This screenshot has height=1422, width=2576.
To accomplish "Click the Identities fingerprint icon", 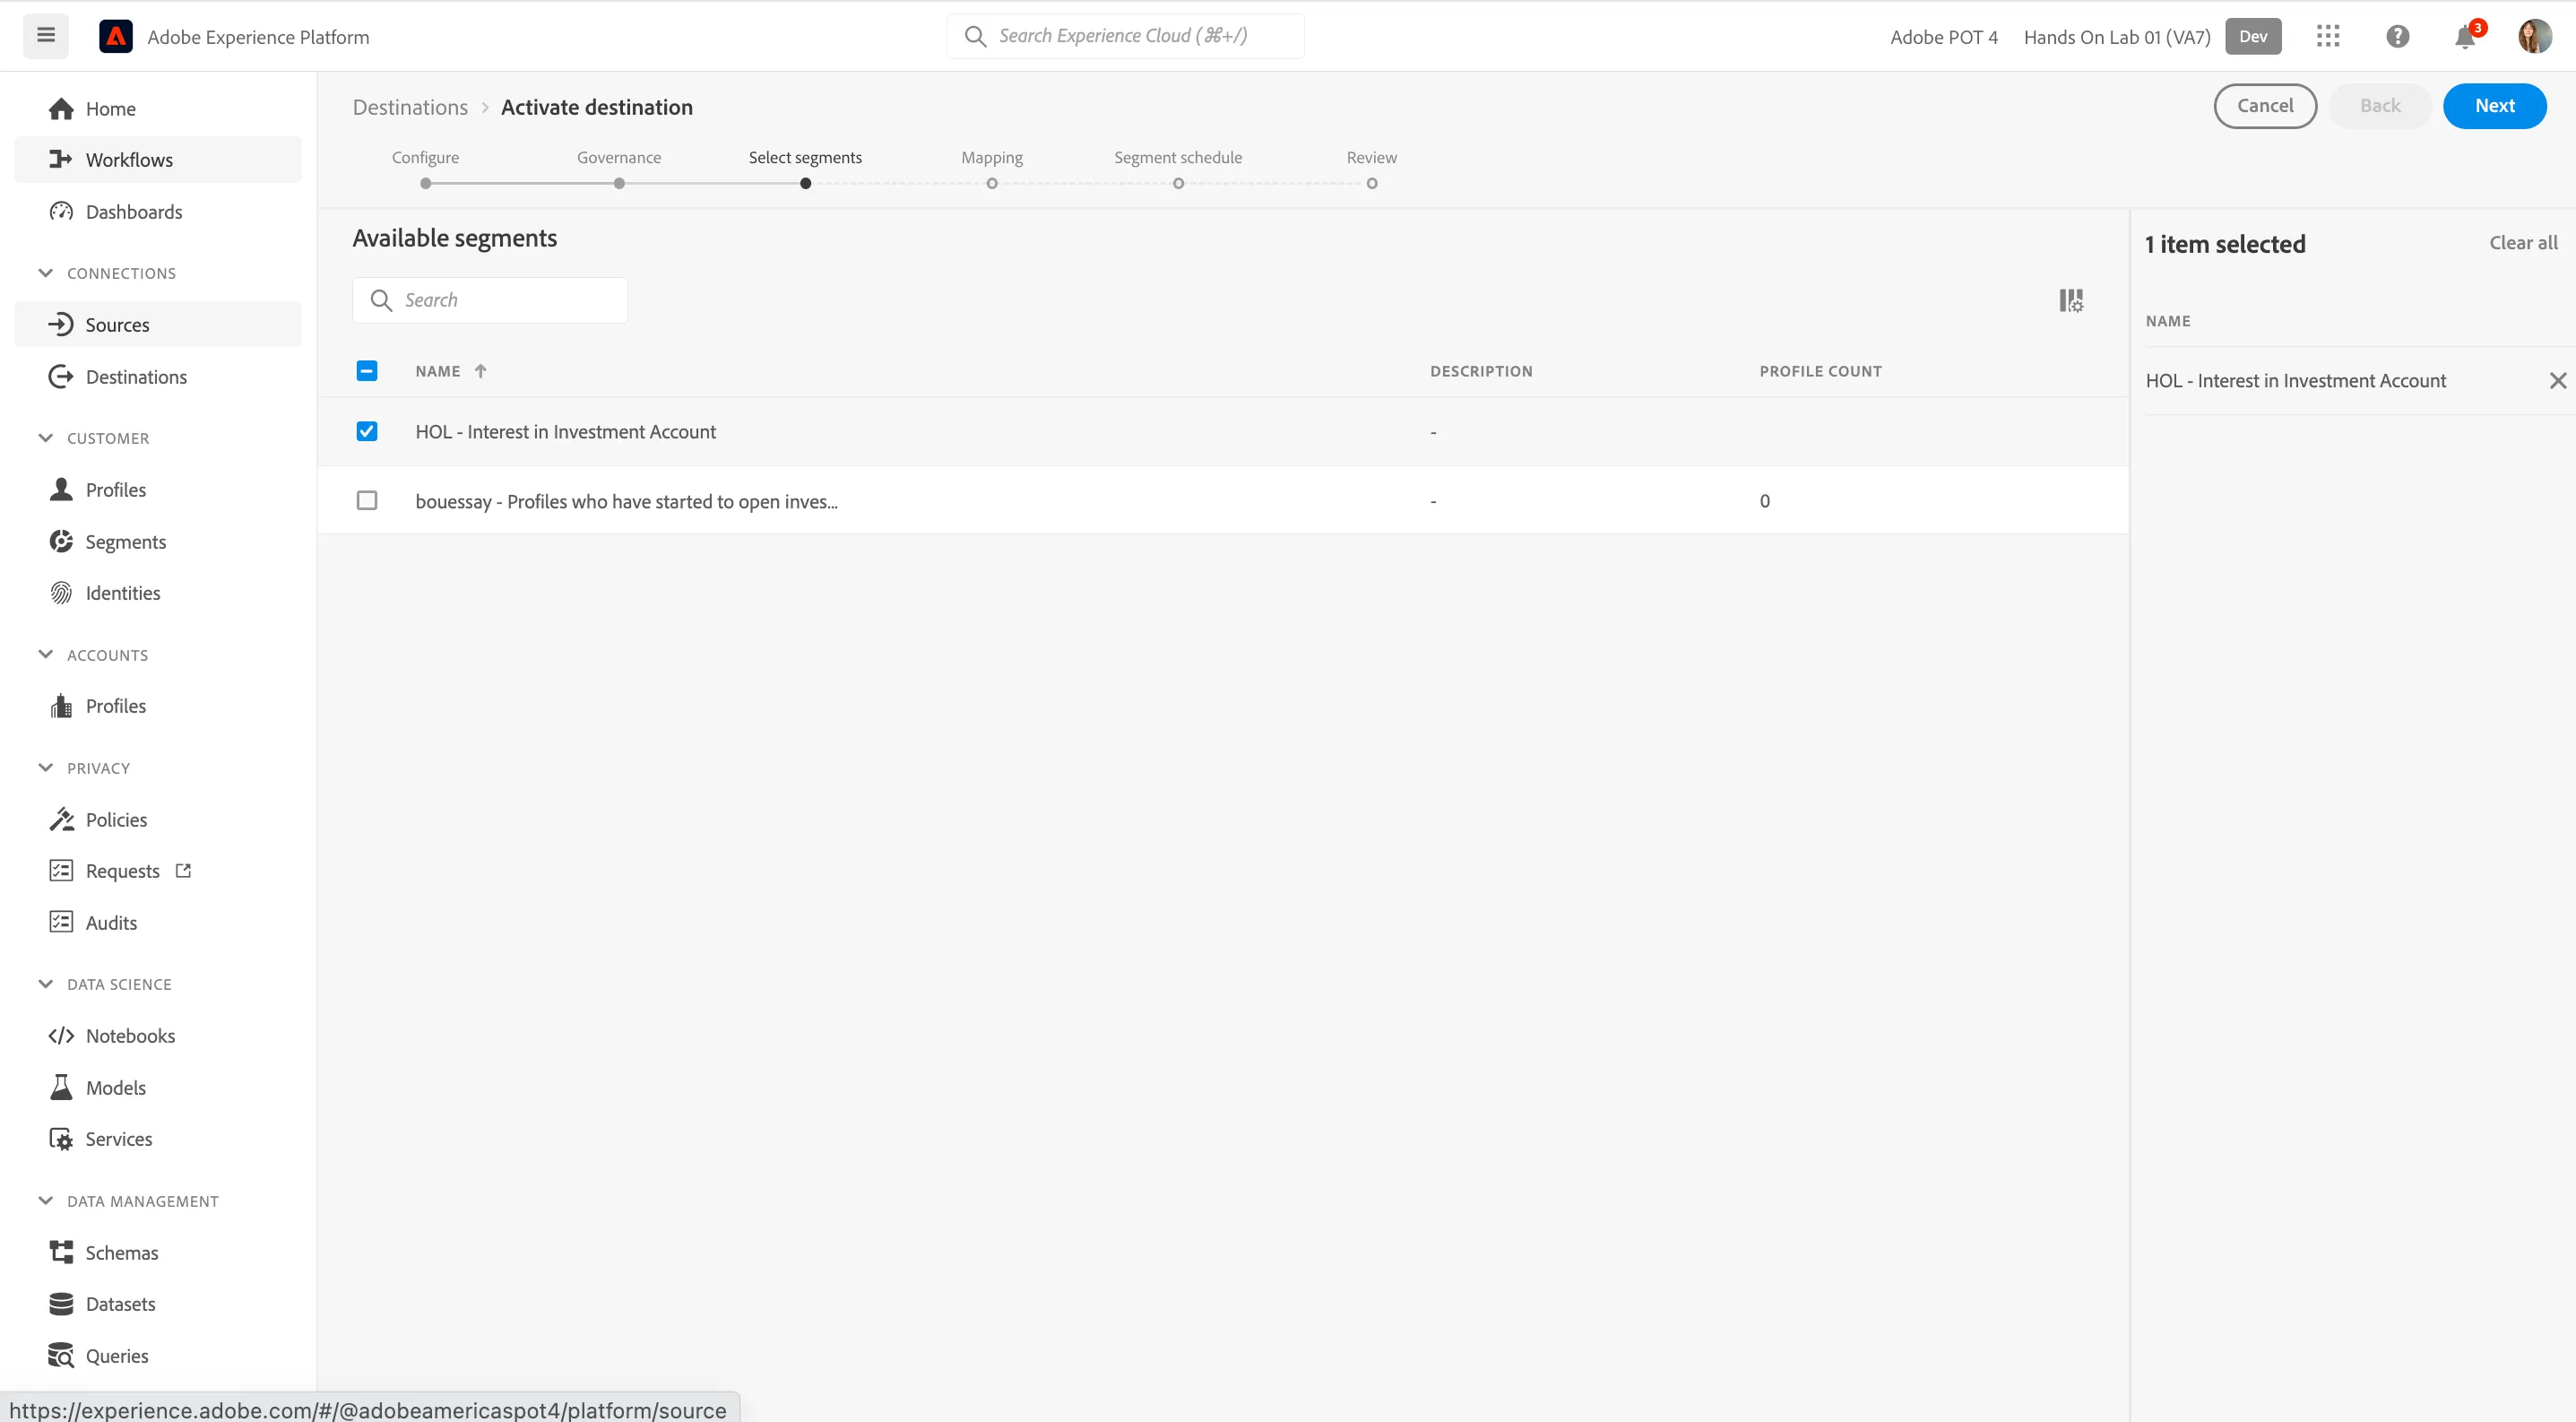I will [x=61, y=593].
